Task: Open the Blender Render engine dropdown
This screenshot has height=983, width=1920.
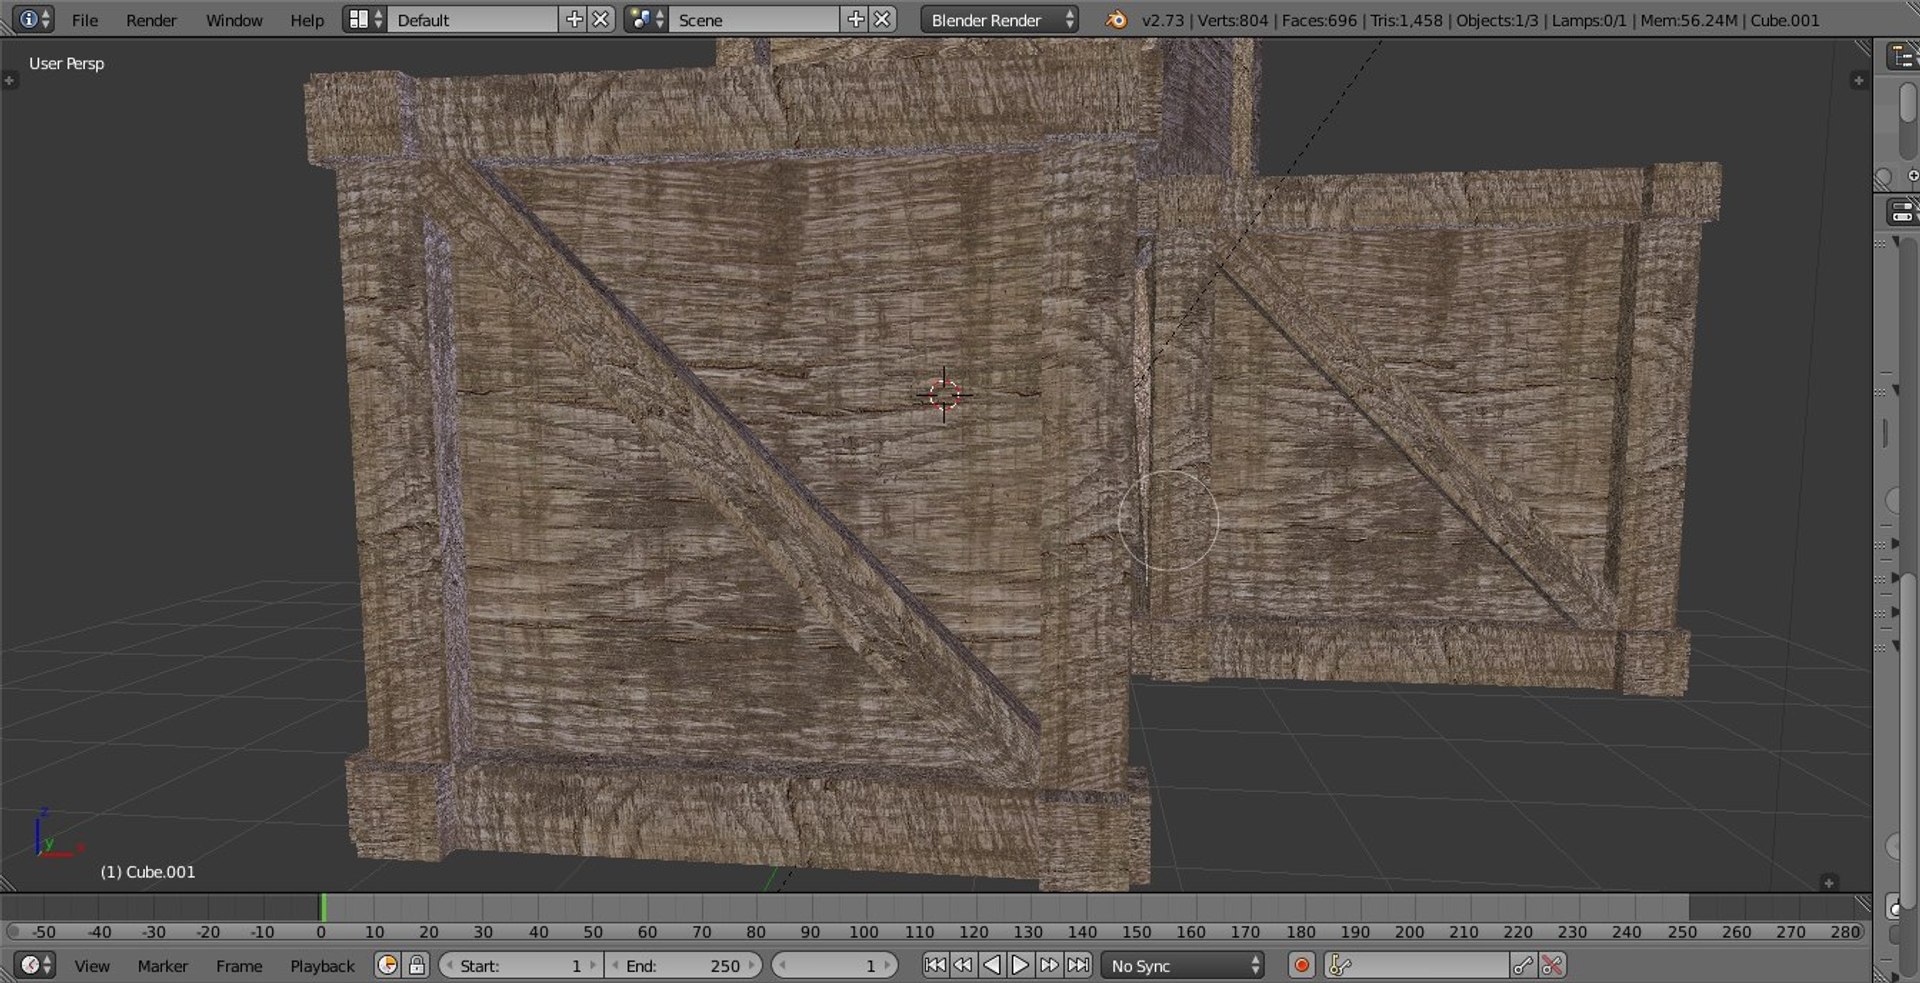Action: (x=999, y=19)
